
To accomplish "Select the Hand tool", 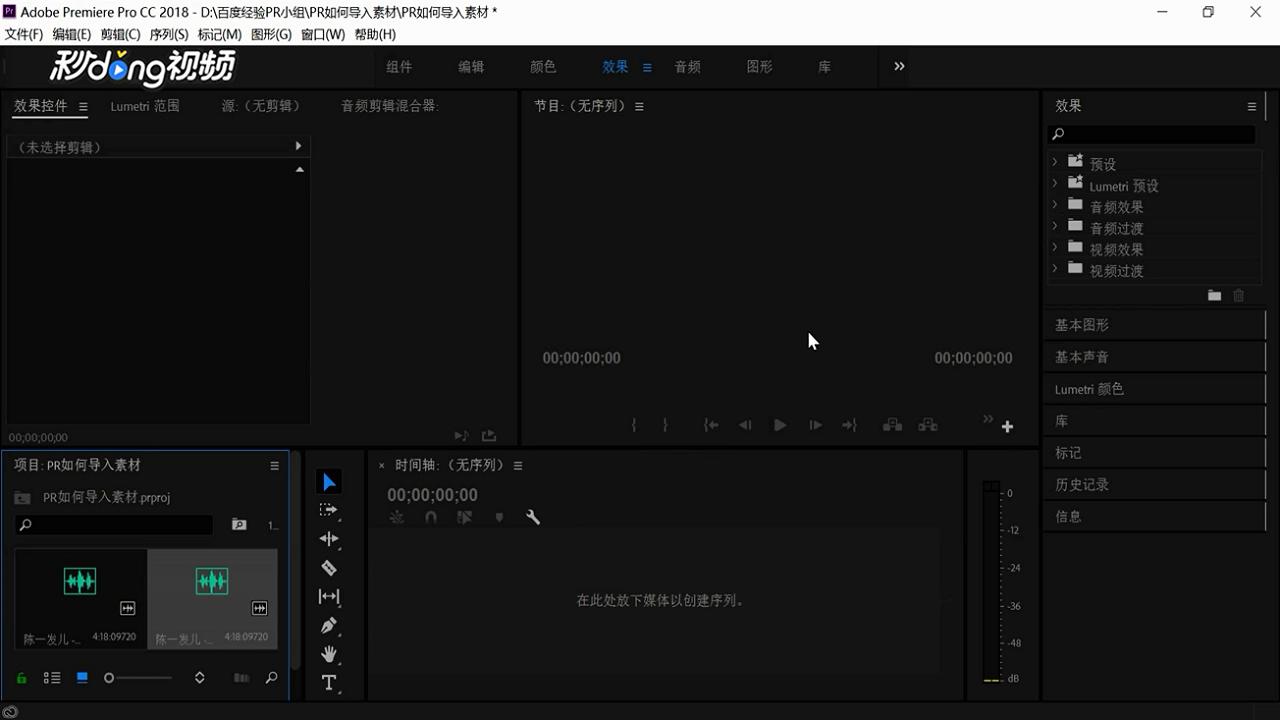I will 329,654.
